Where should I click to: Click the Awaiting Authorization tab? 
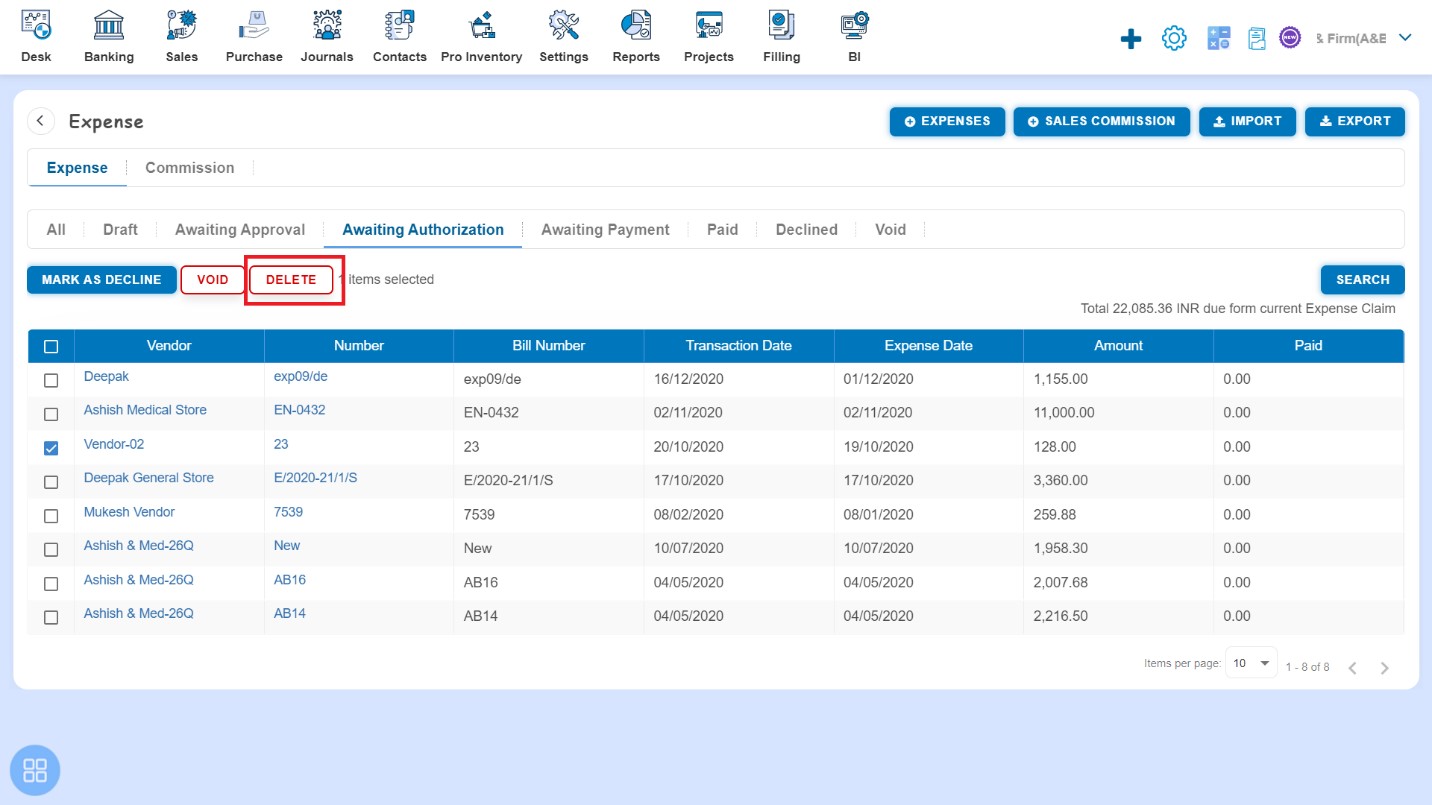point(423,229)
